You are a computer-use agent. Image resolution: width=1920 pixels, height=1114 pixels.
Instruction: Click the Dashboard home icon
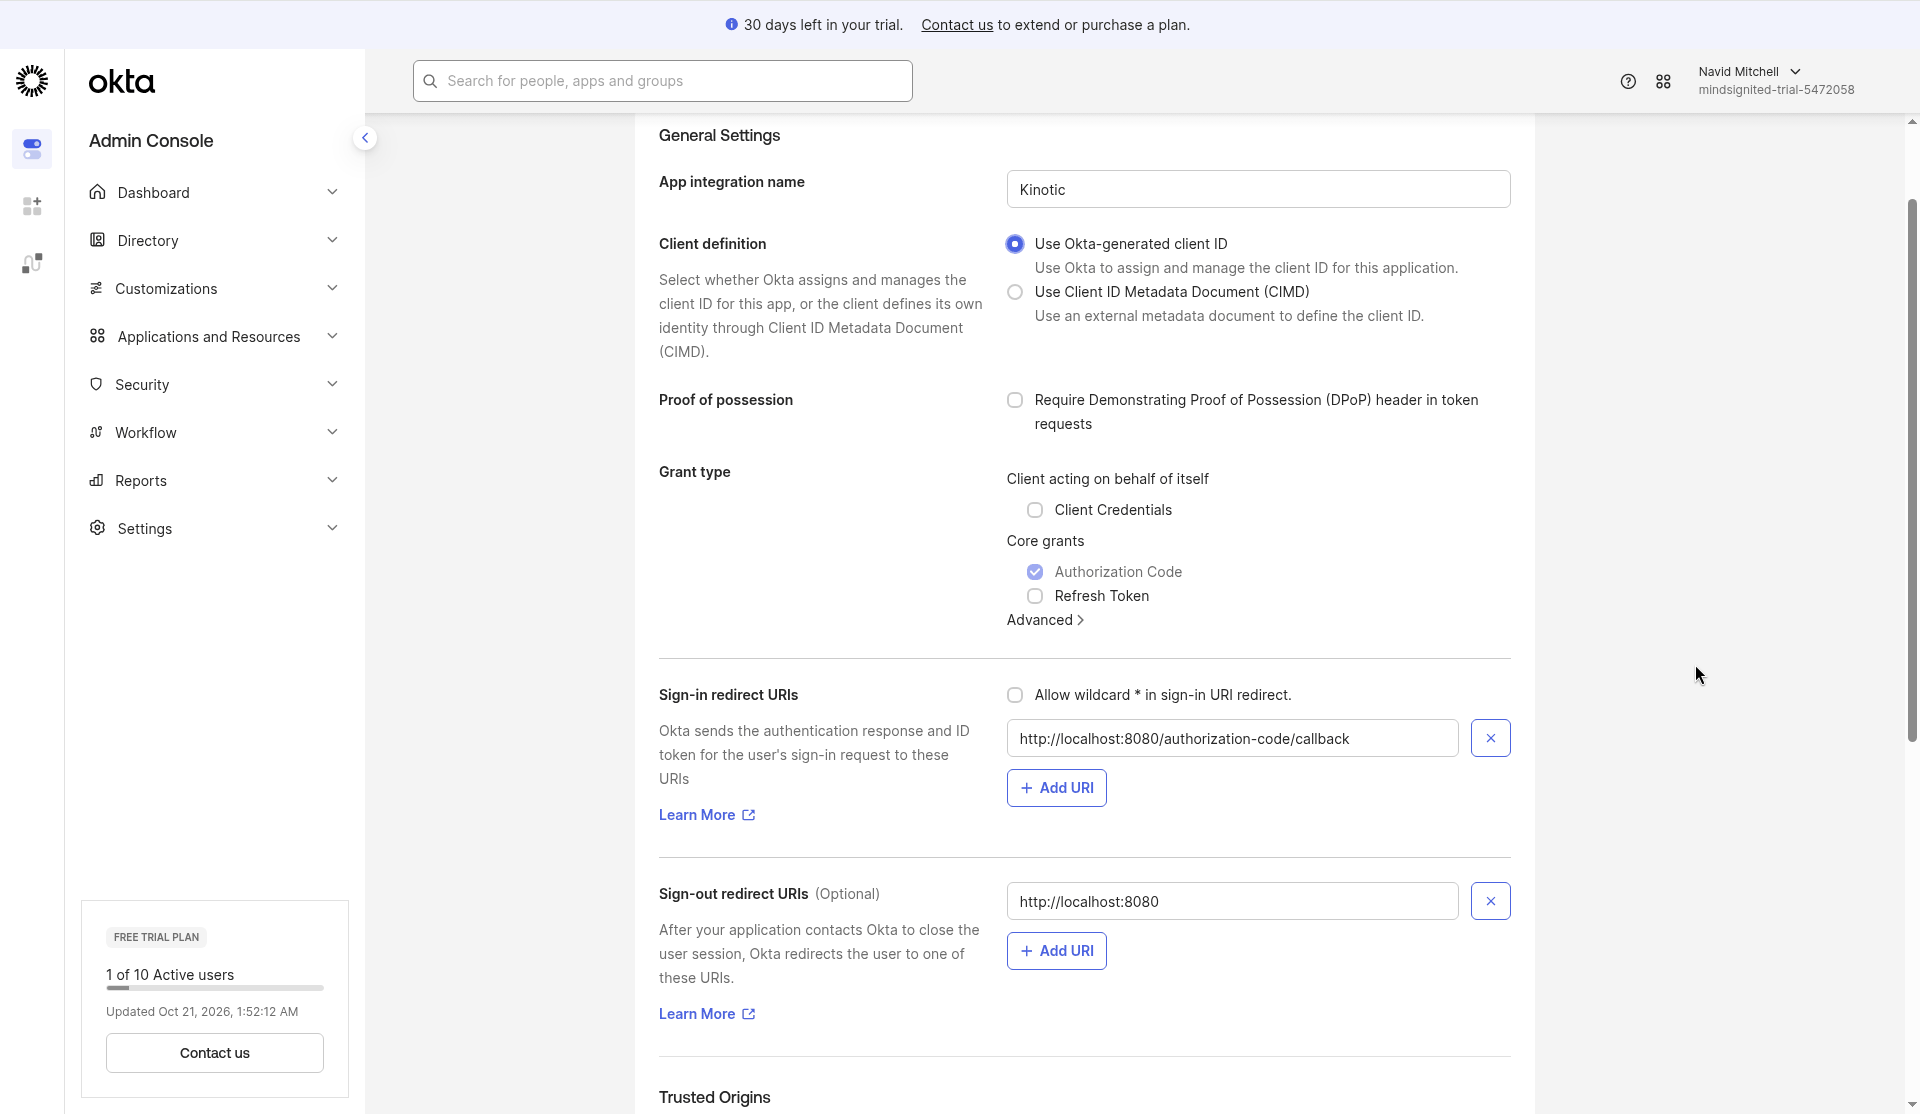pyautogui.click(x=97, y=192)
